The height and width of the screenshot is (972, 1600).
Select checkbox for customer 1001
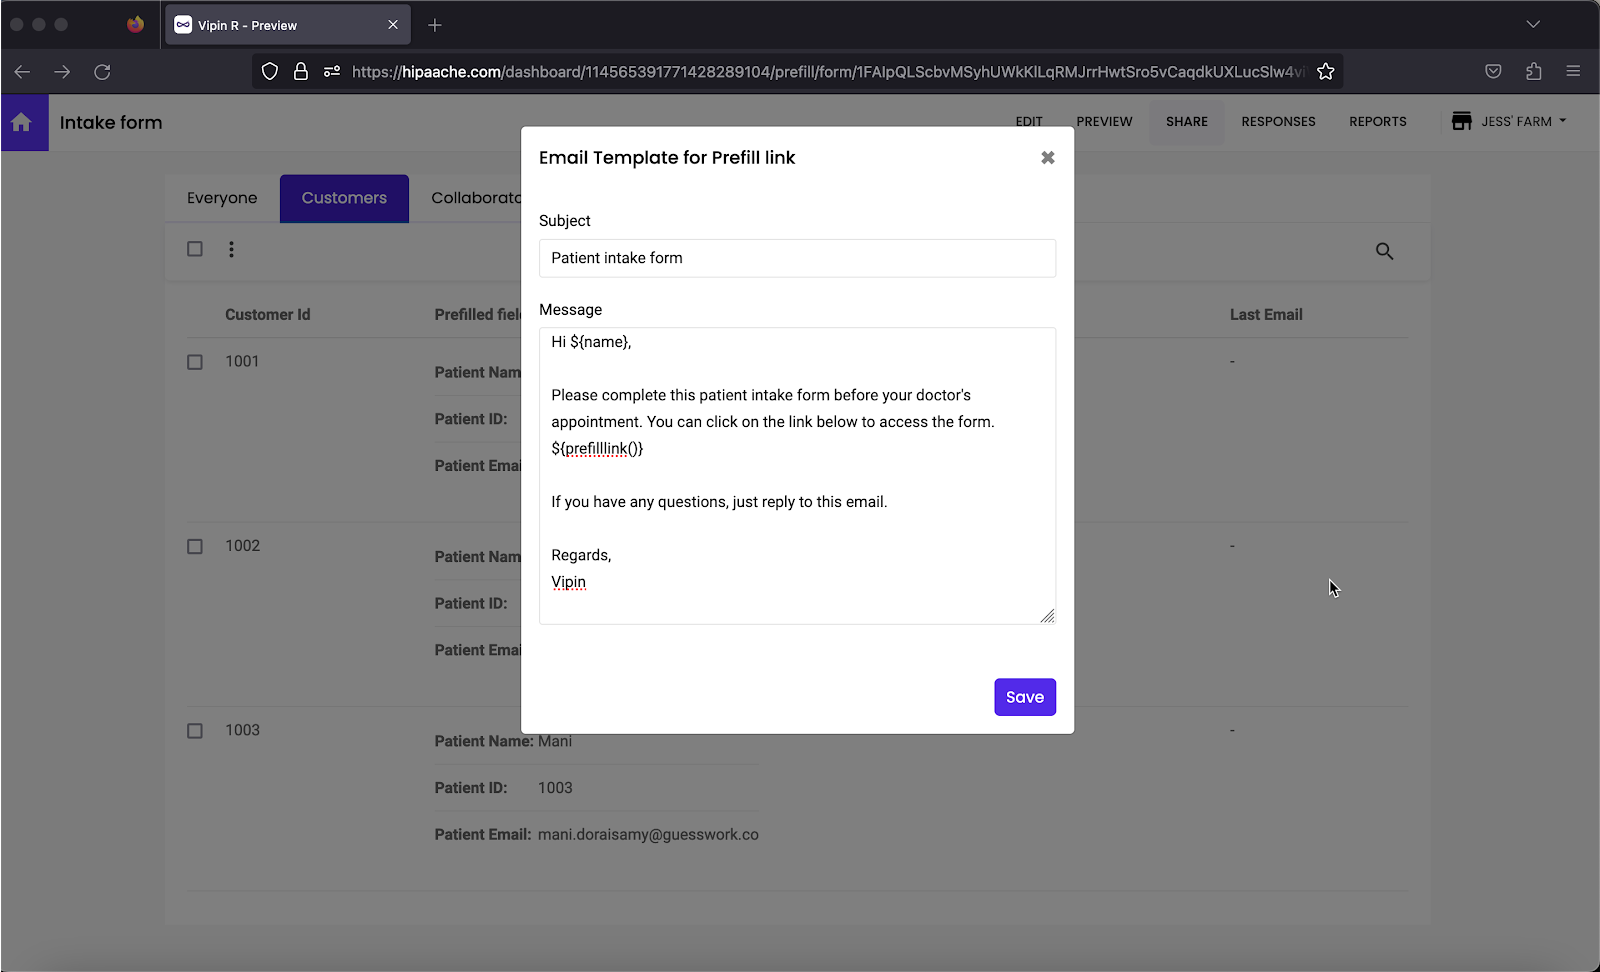point(195,362)
